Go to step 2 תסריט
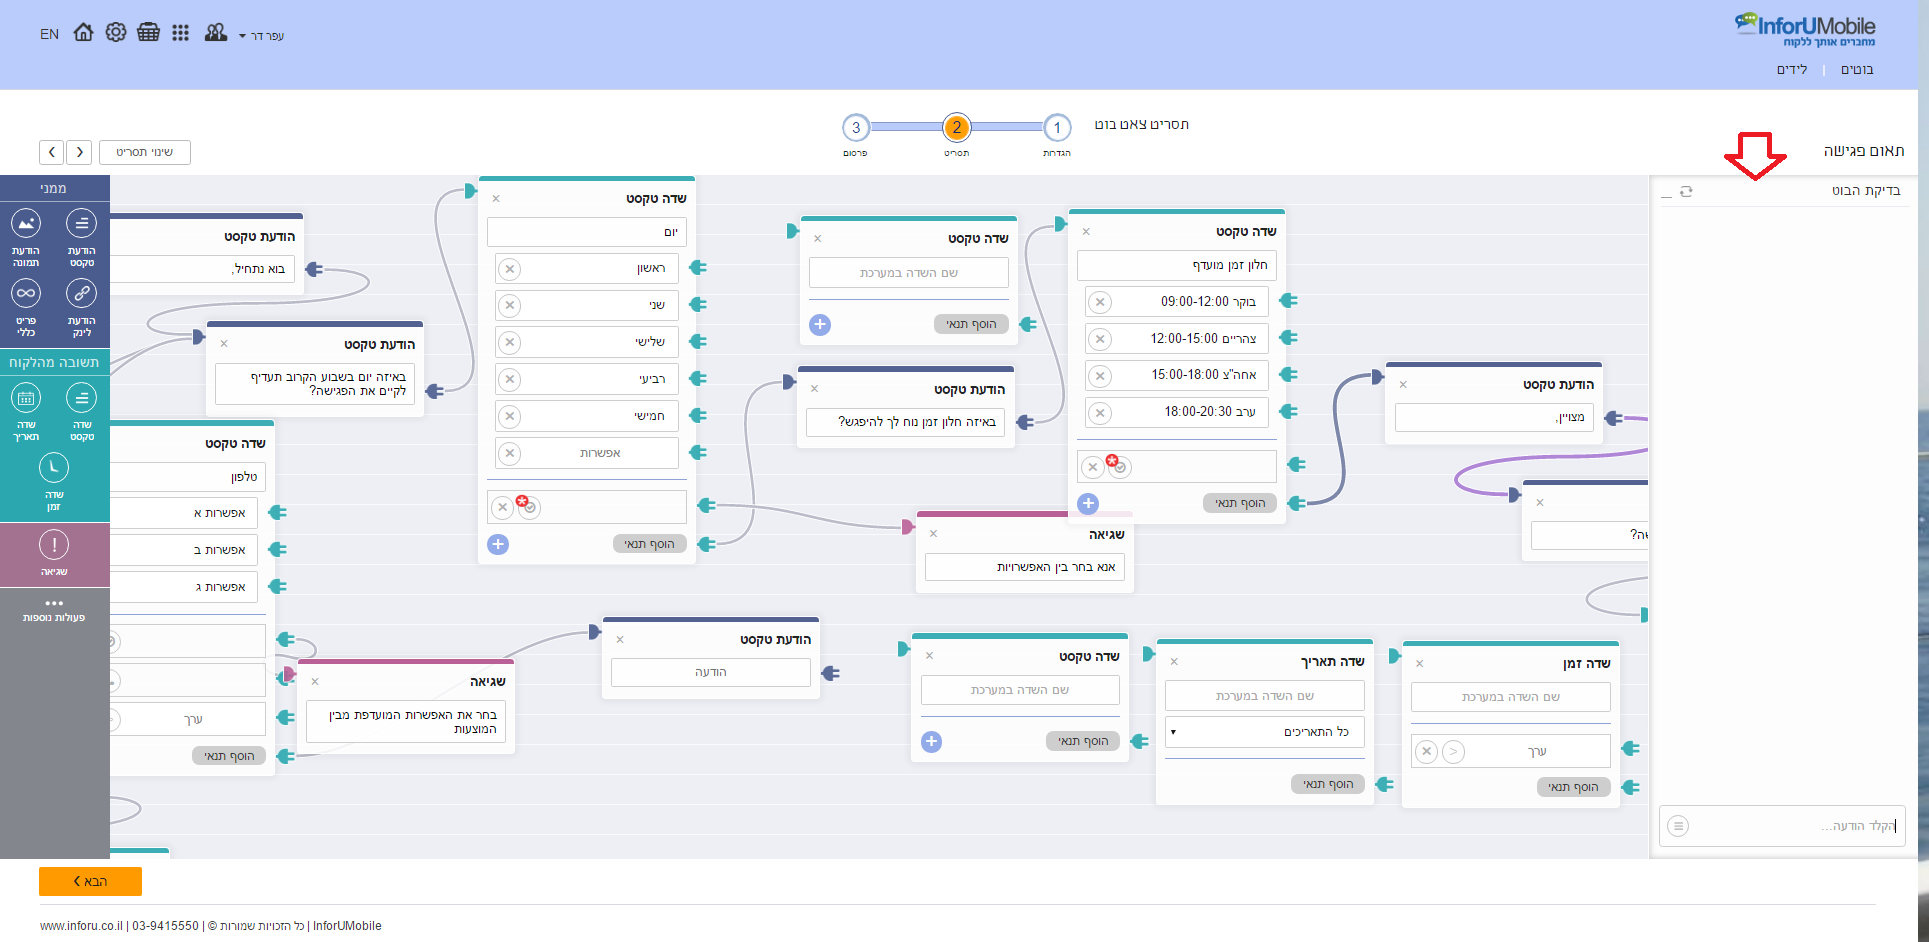1929x942 pixels. point(957,127)
